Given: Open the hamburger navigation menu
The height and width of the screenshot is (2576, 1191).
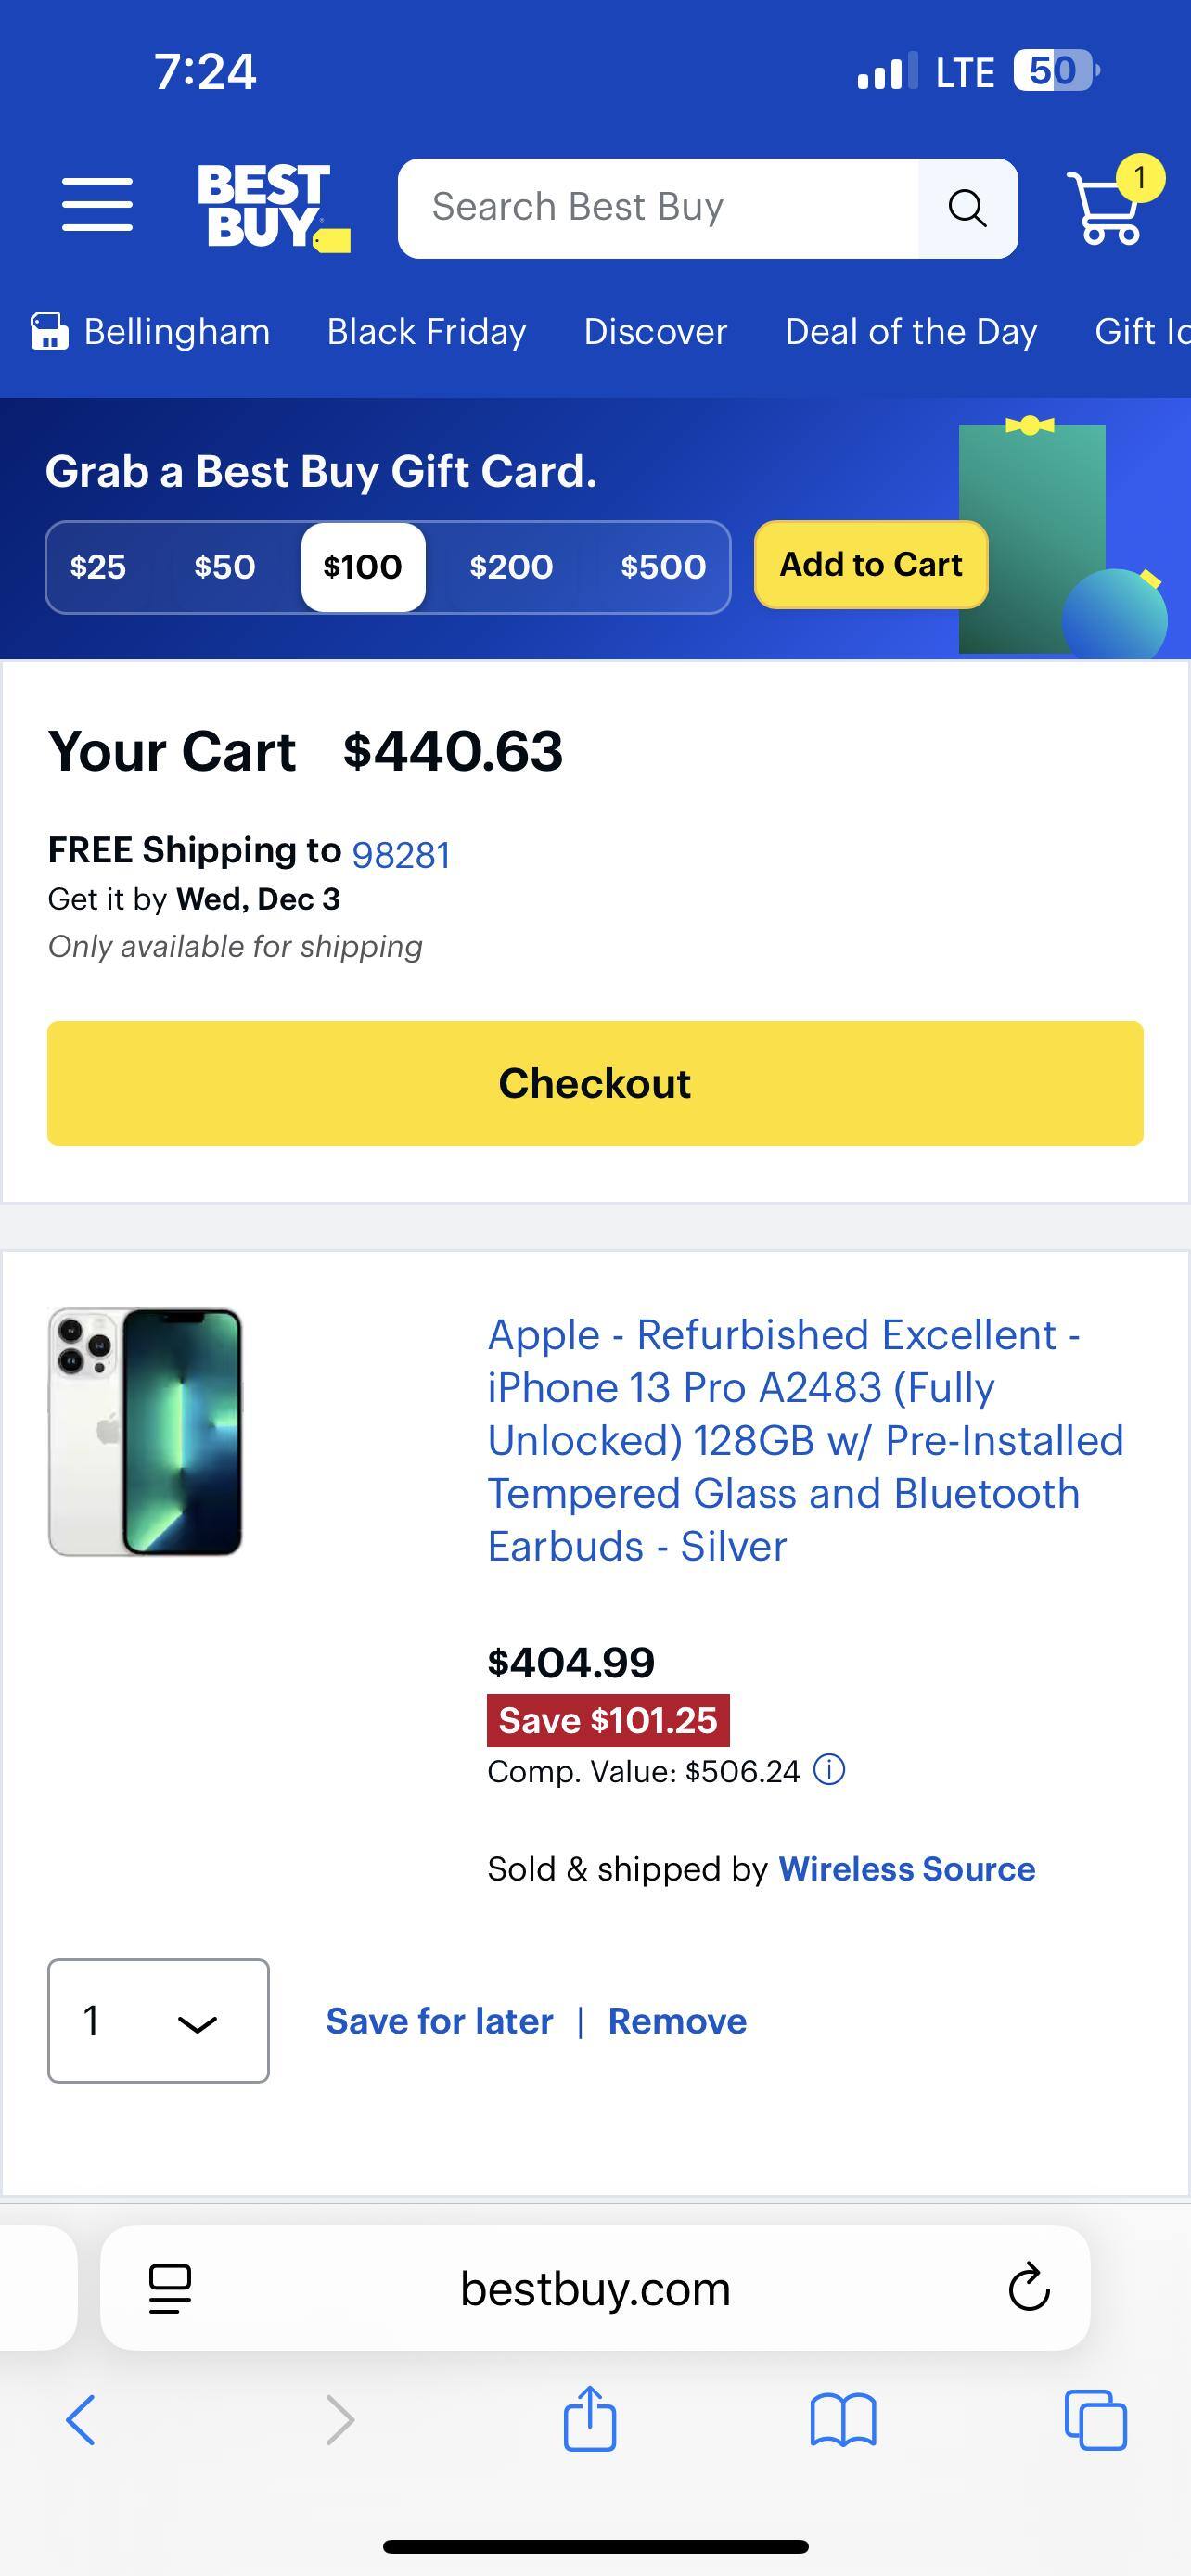Looking at the screenshot, I should click(x=97, y=207).
